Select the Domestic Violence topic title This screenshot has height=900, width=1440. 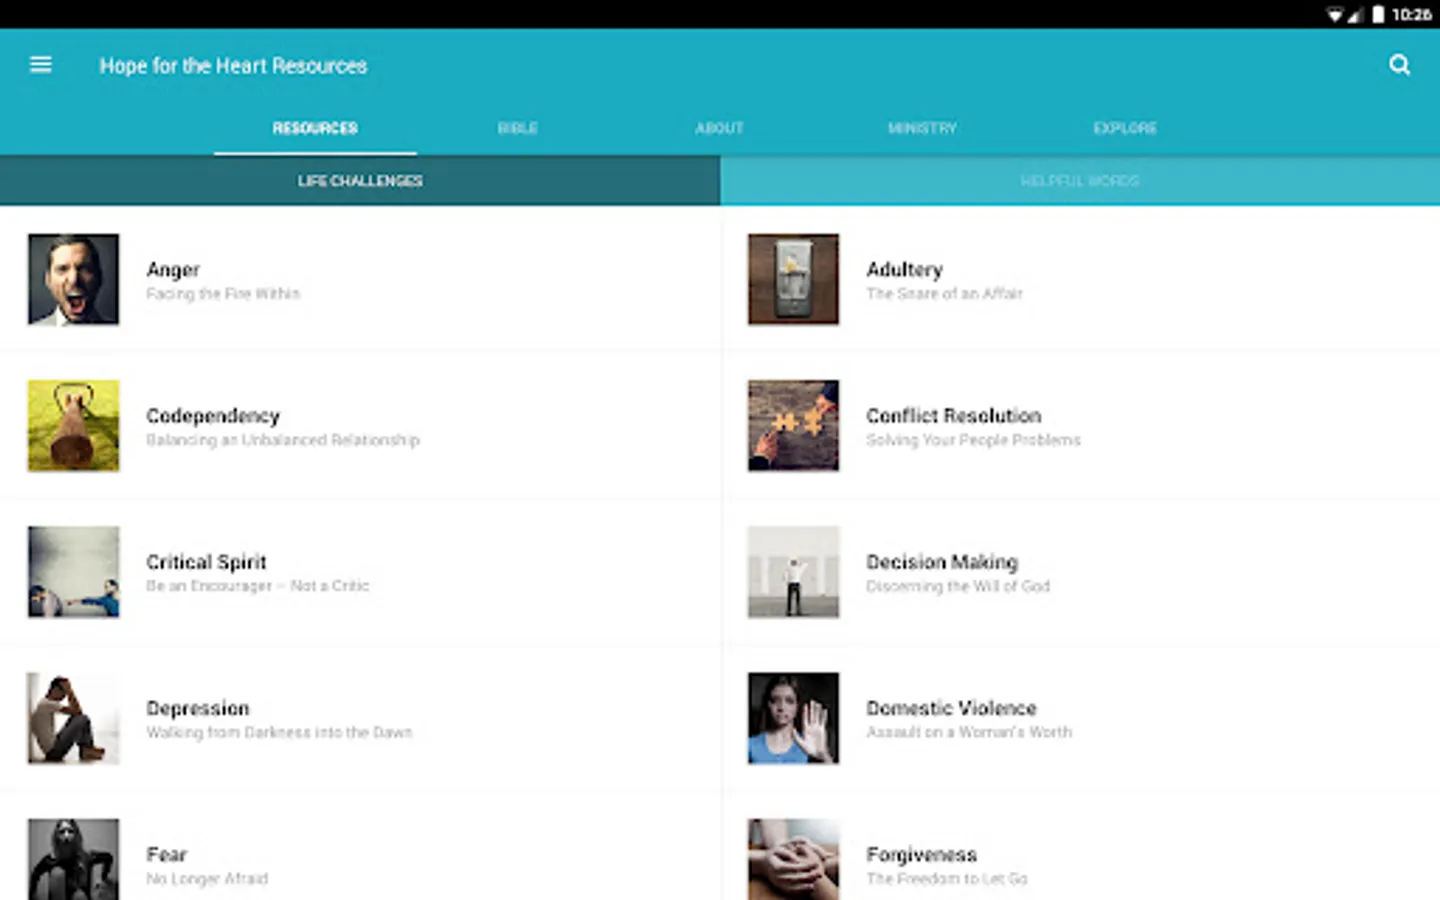[951, 708]
